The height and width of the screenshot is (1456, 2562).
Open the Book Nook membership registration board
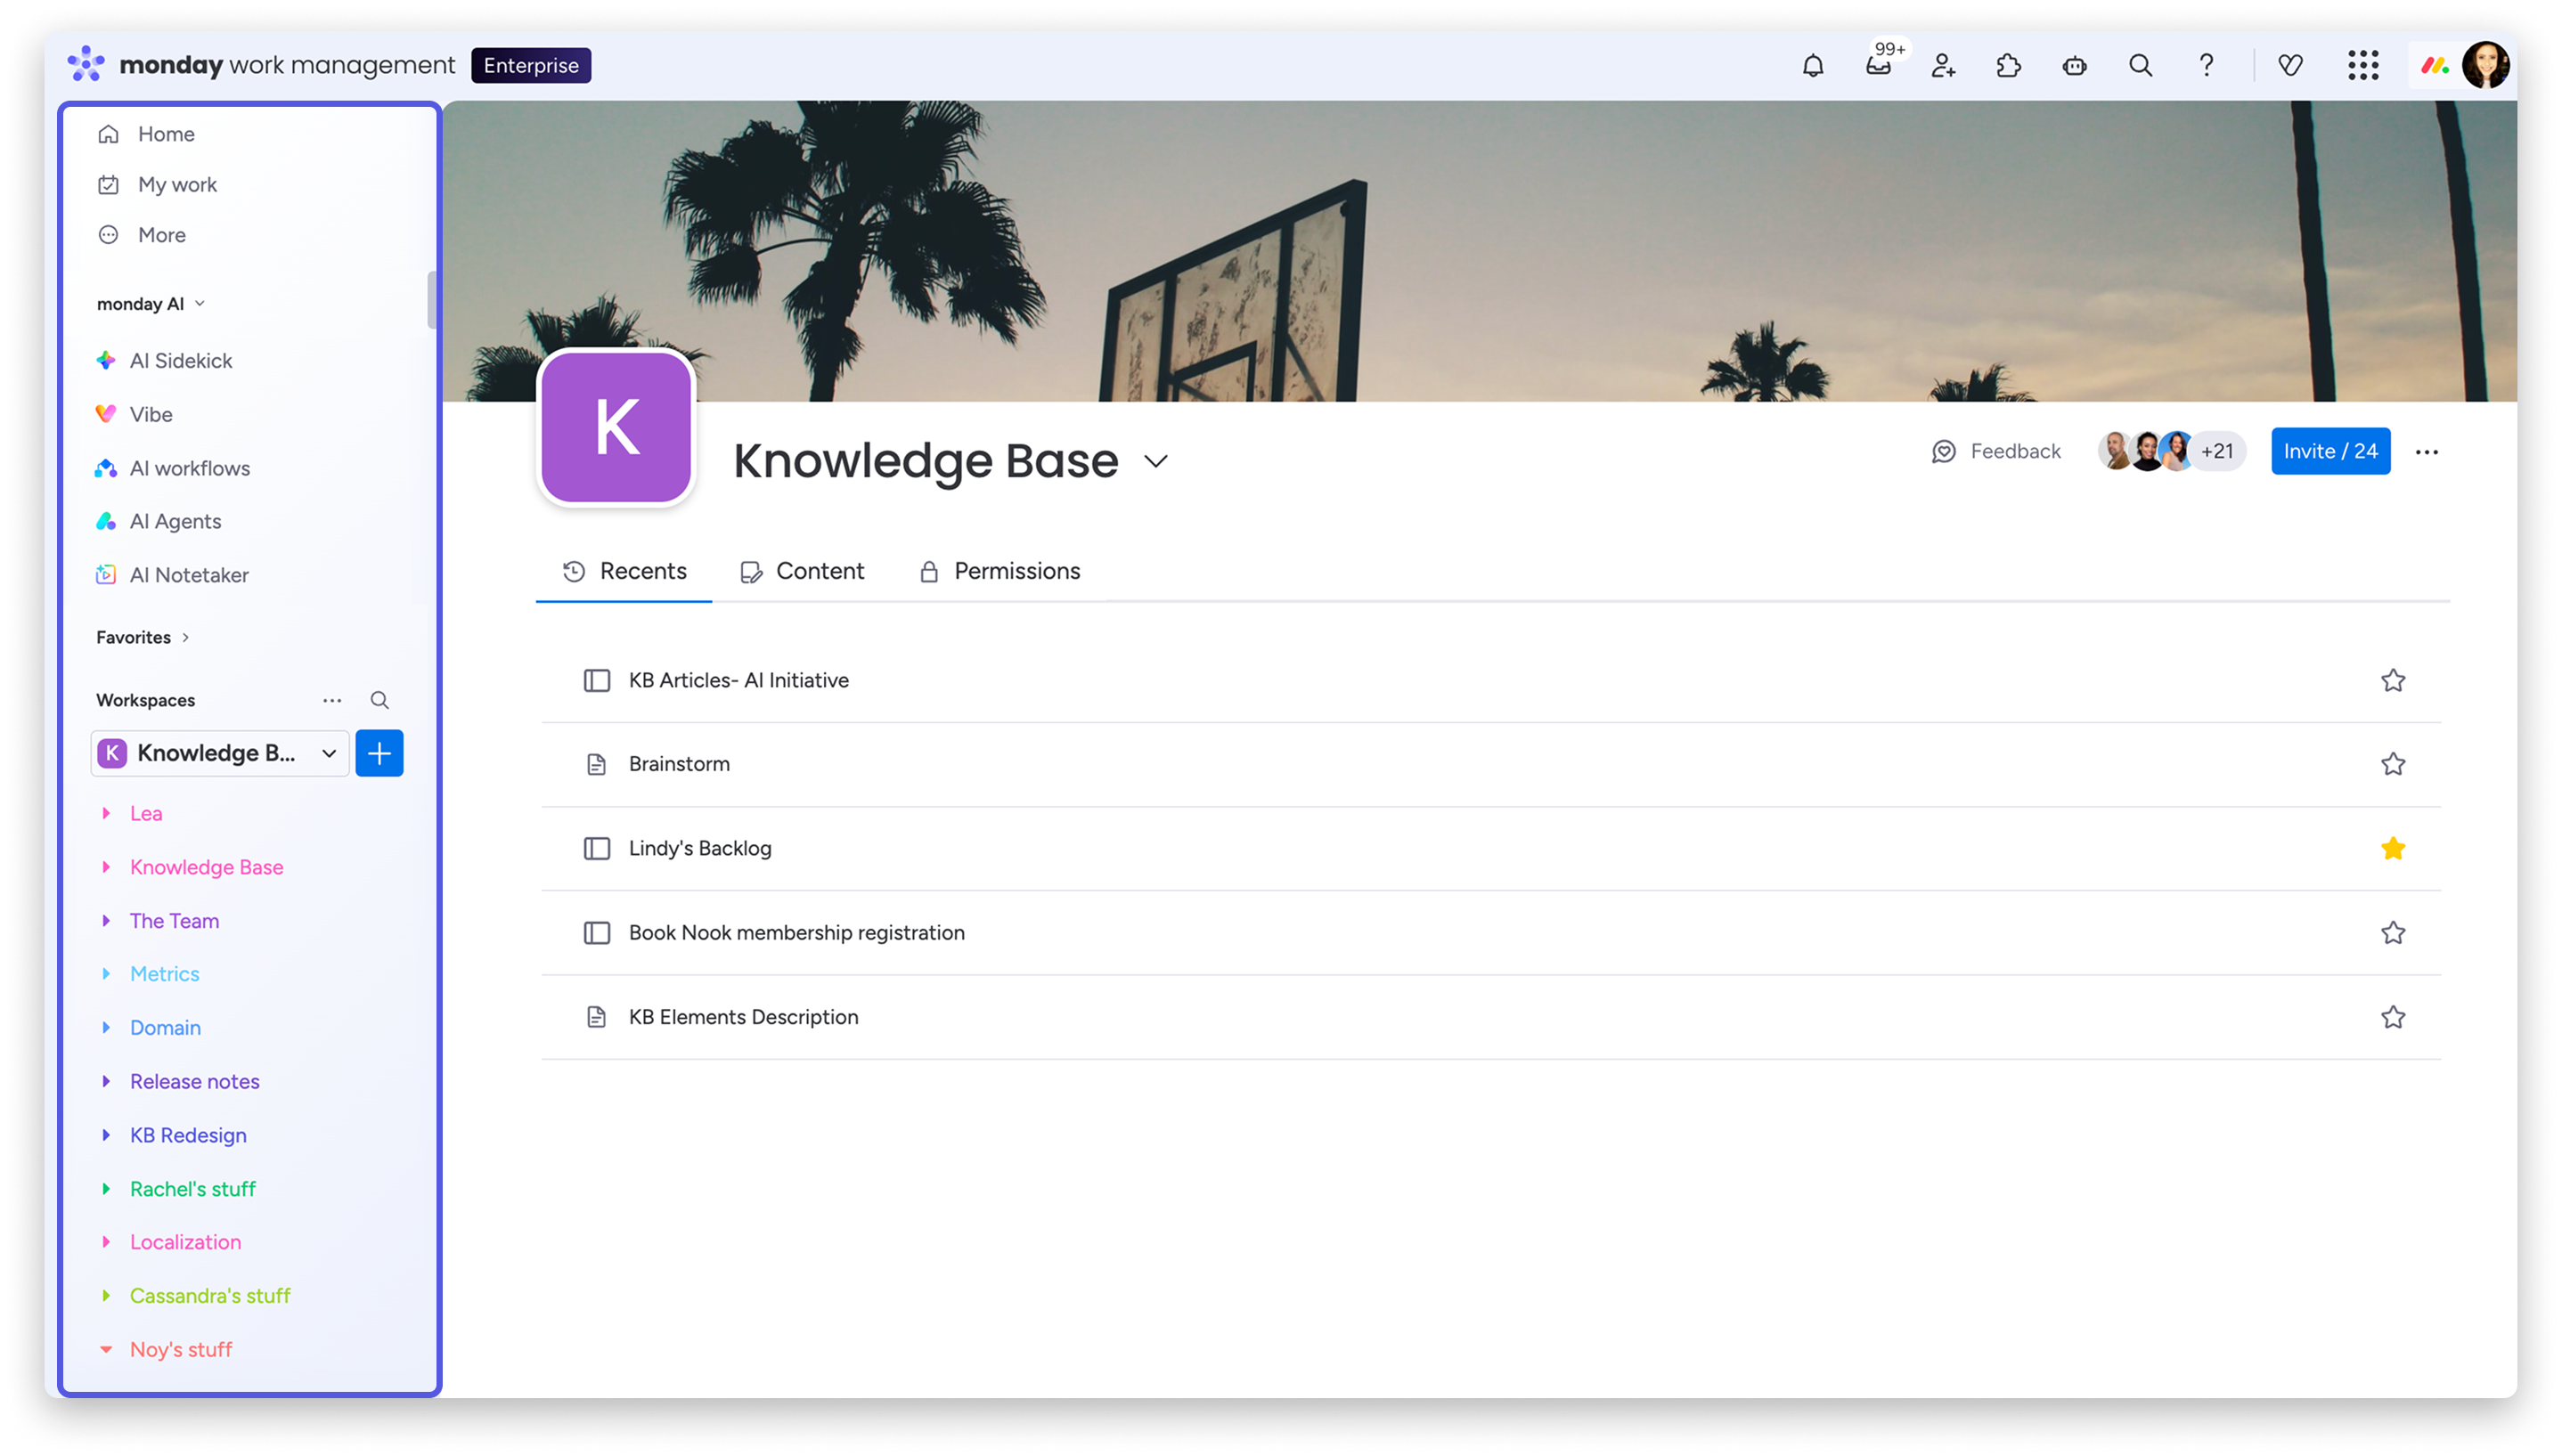[x=796, y=932]
